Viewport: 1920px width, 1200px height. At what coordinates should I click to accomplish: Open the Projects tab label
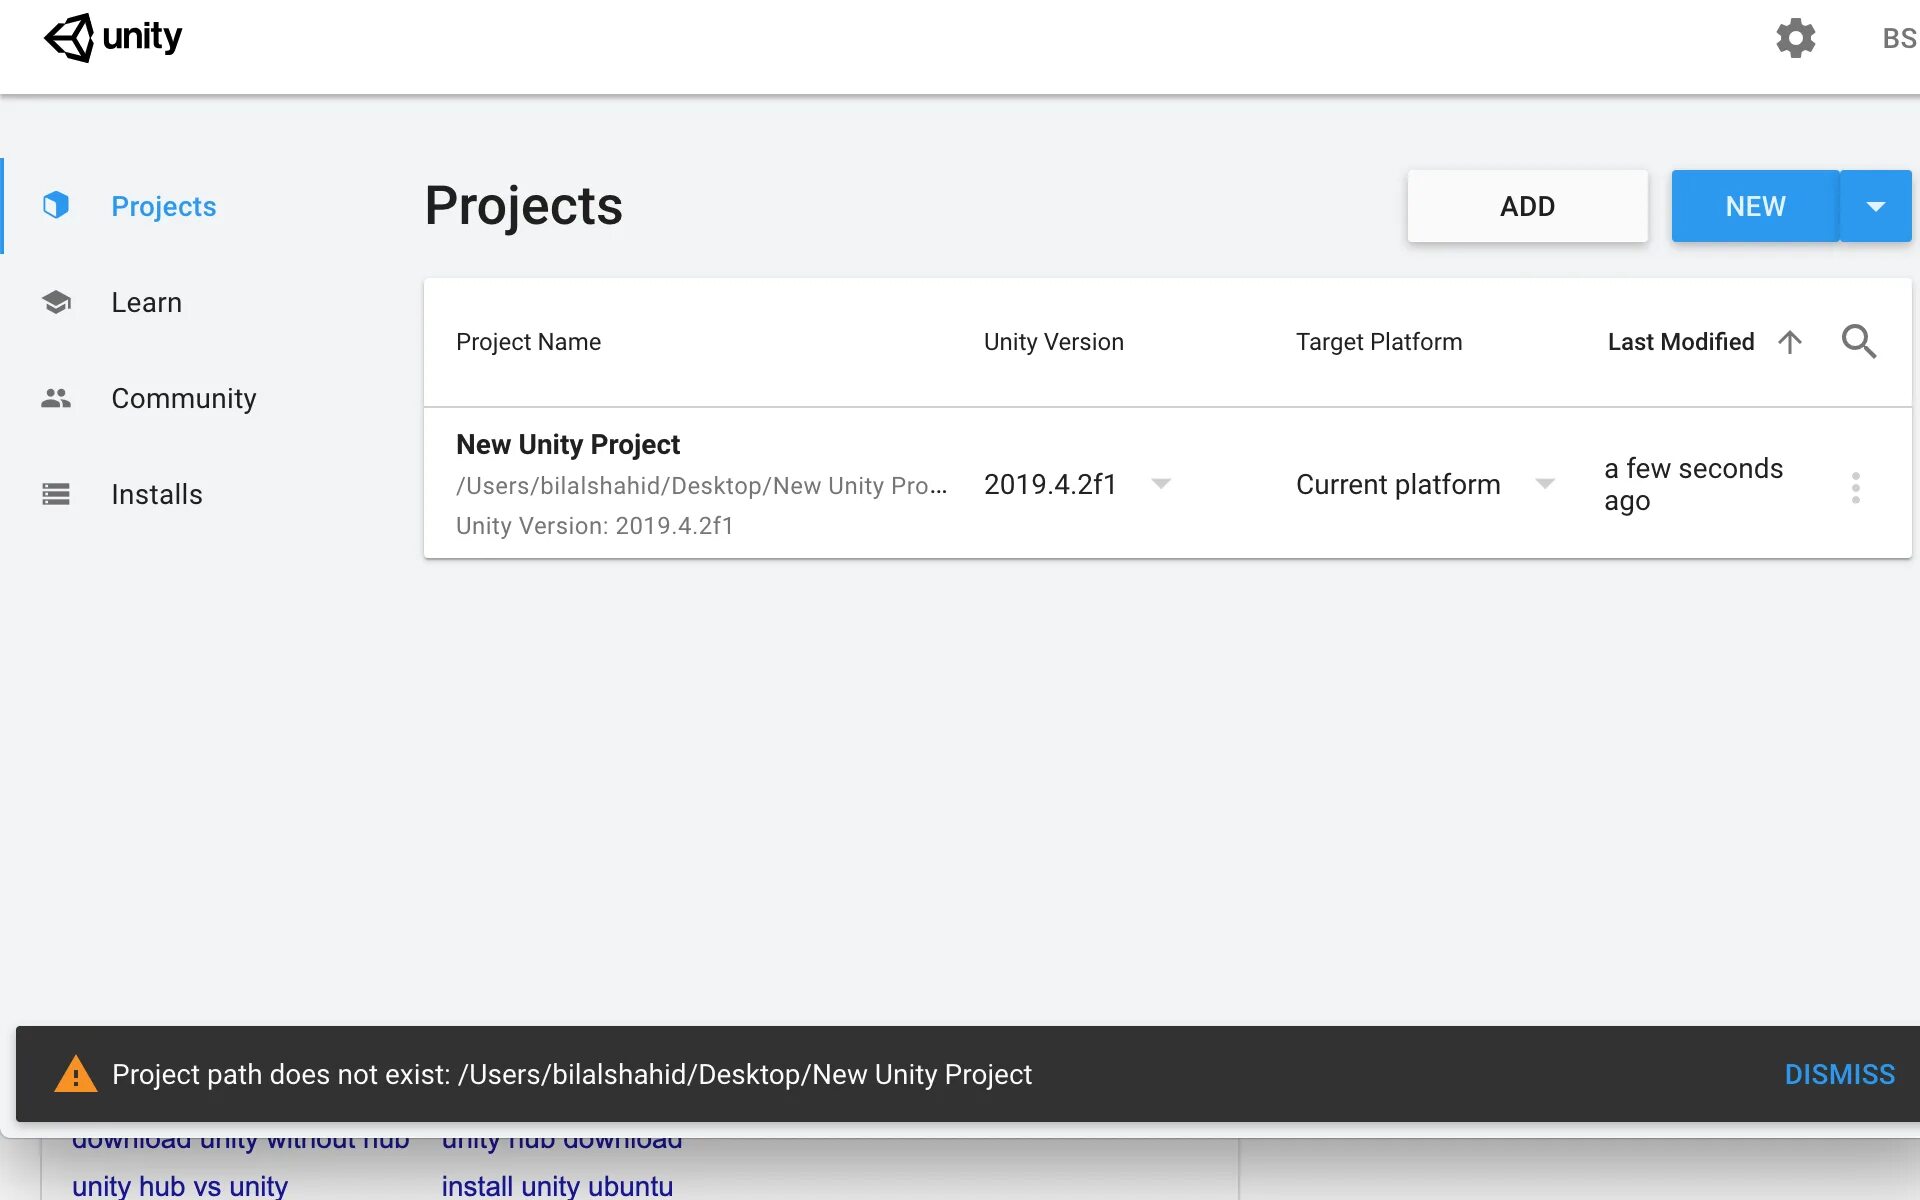tap(164, 206)
